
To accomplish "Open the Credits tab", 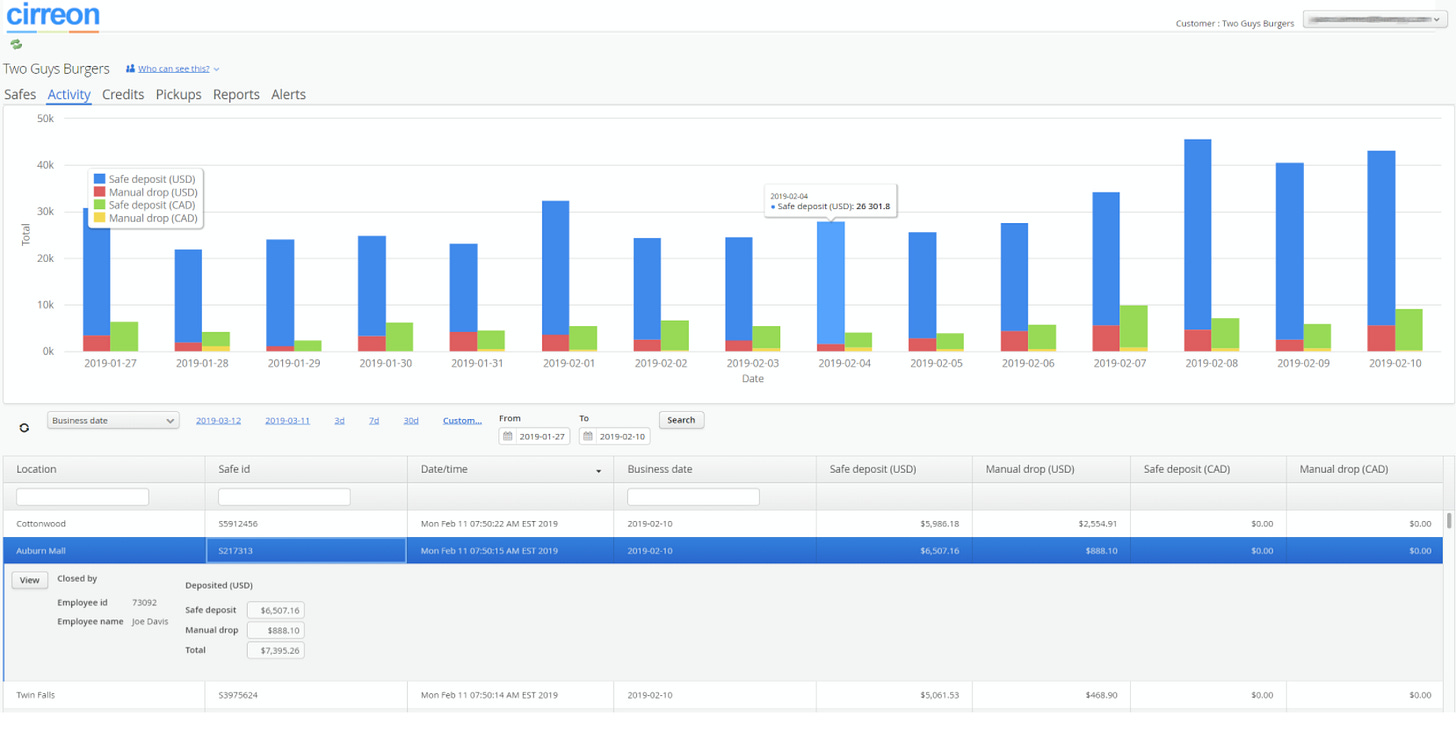I will coord(123,94).
